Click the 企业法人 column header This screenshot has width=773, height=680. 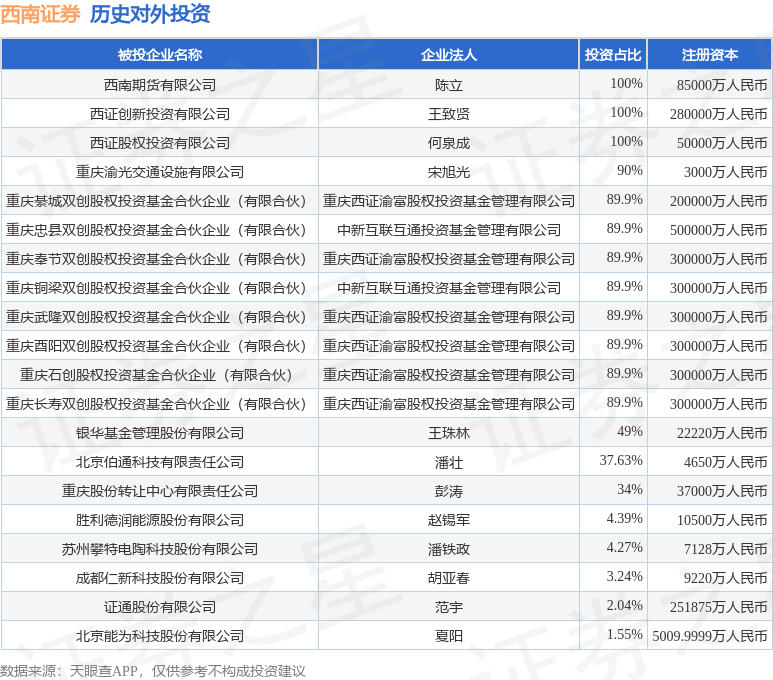click(x=449, y=55)
